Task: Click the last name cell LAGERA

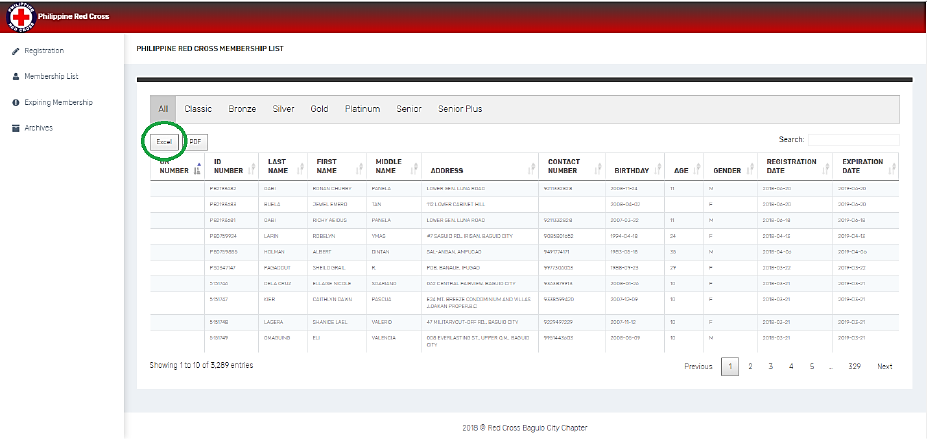Action: point(272,321)
